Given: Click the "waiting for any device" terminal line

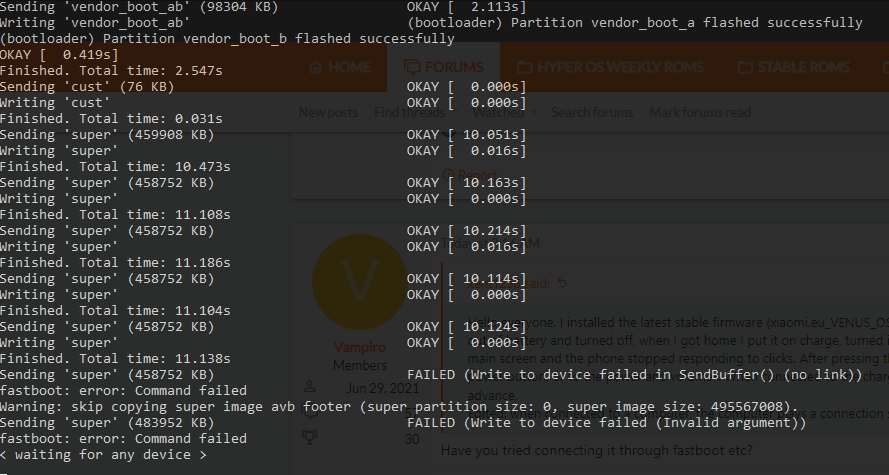Looking at the screenshot, I should pos(103,455).
